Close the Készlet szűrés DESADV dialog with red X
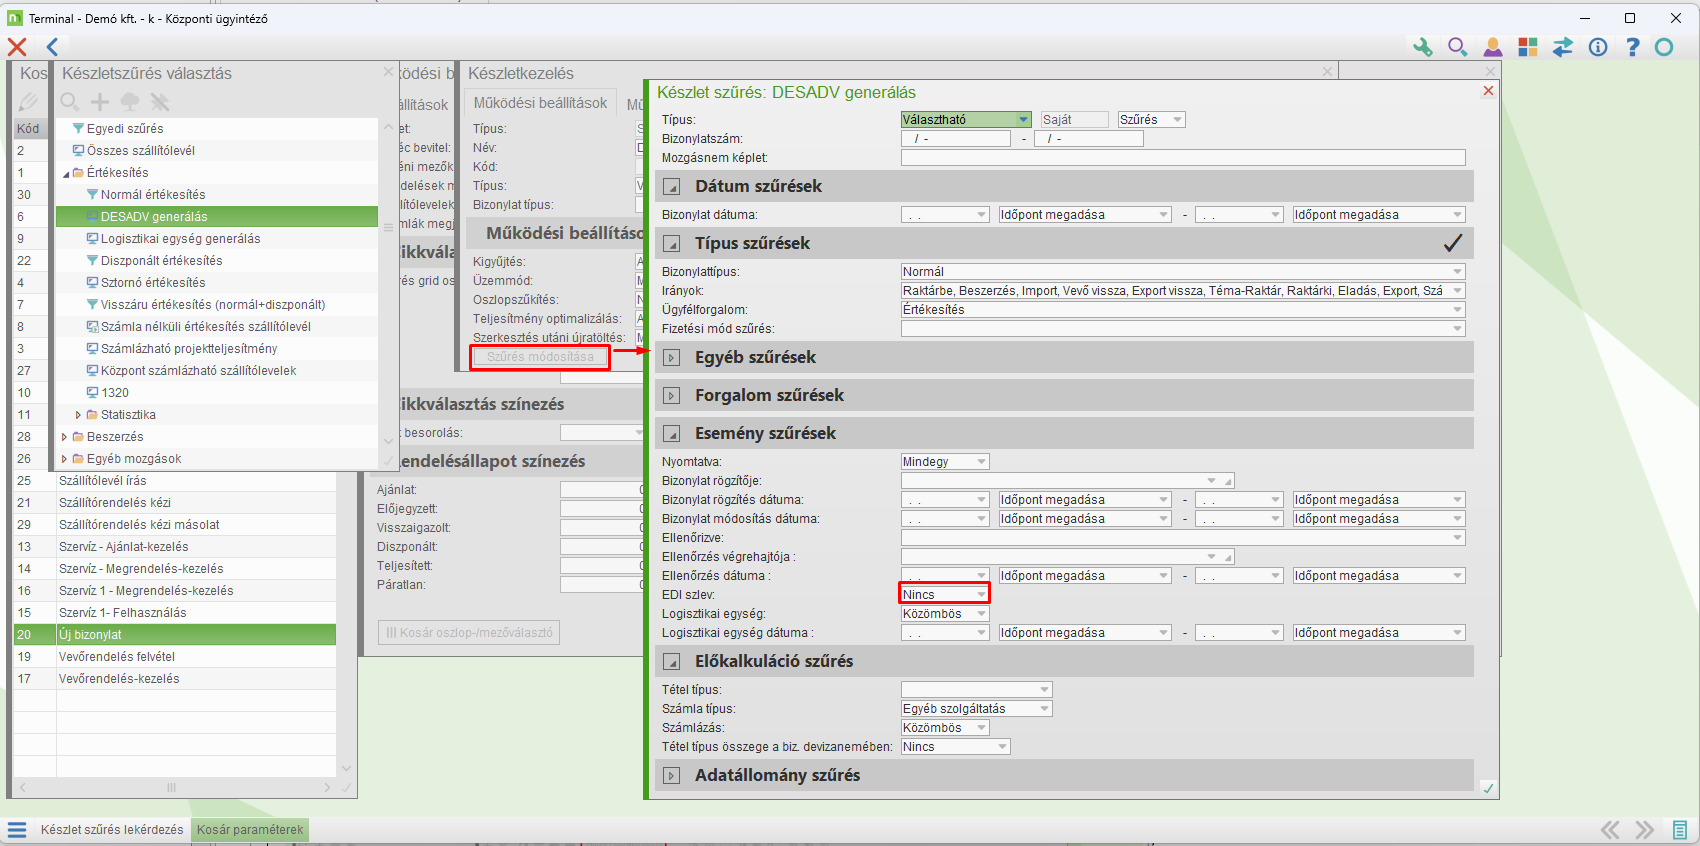This screenshot has width=1700, height=846. [x=1488, y=91]
